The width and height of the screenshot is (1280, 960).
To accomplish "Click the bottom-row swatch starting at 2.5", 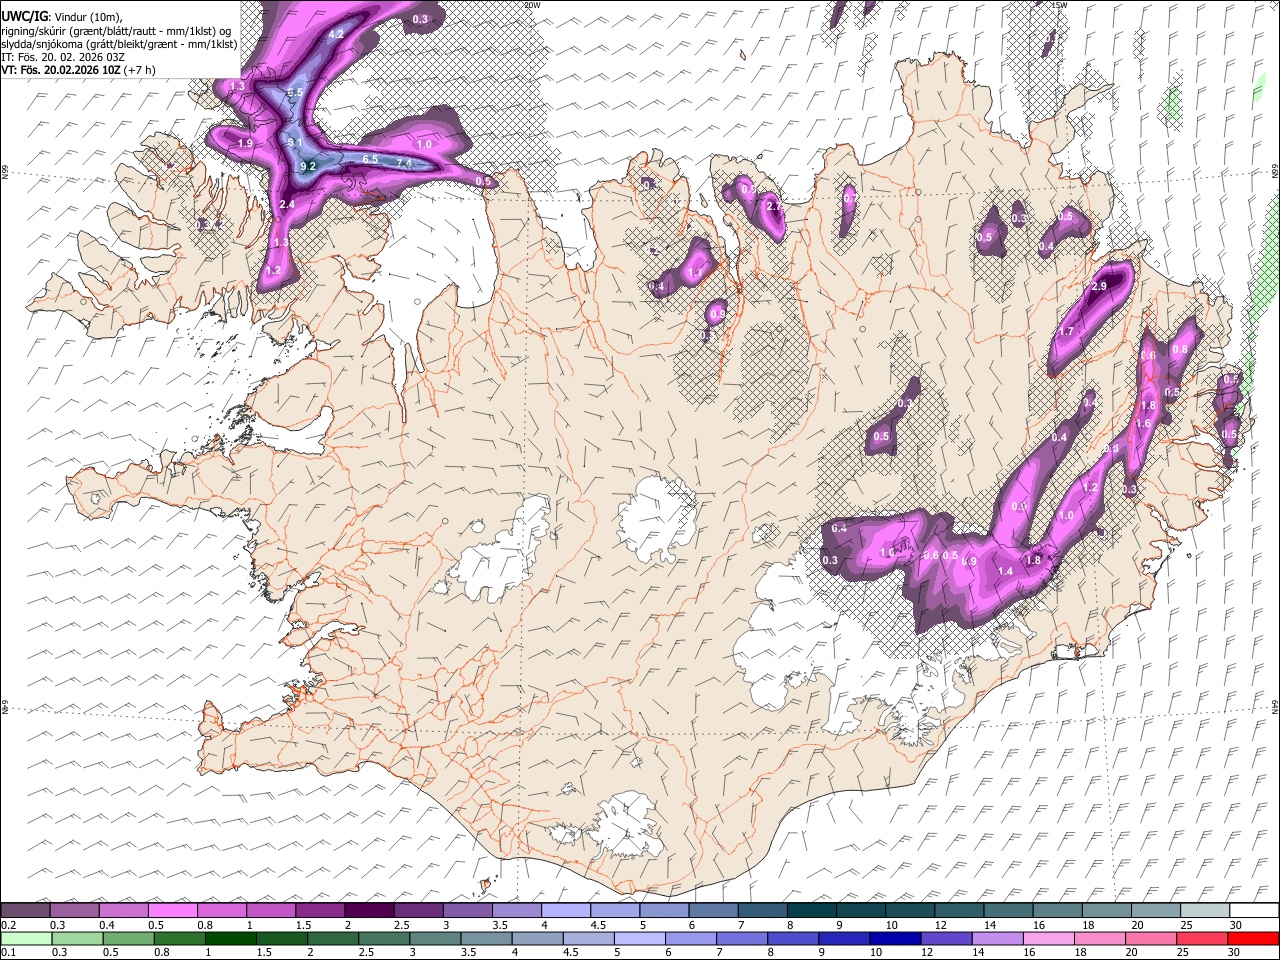I will [x=385, y=938].
